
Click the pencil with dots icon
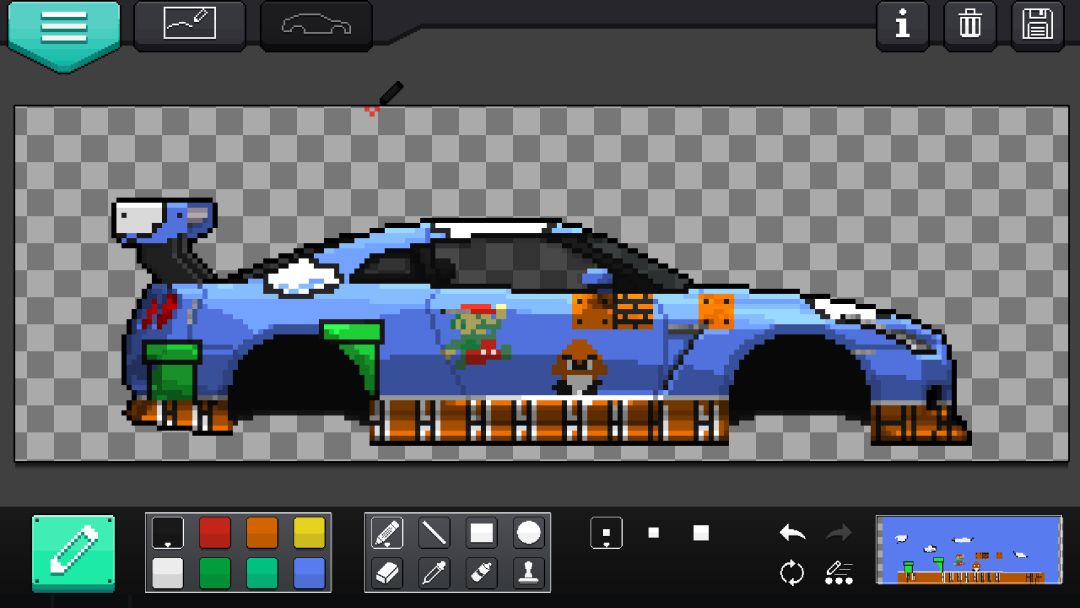coord(838,572)
